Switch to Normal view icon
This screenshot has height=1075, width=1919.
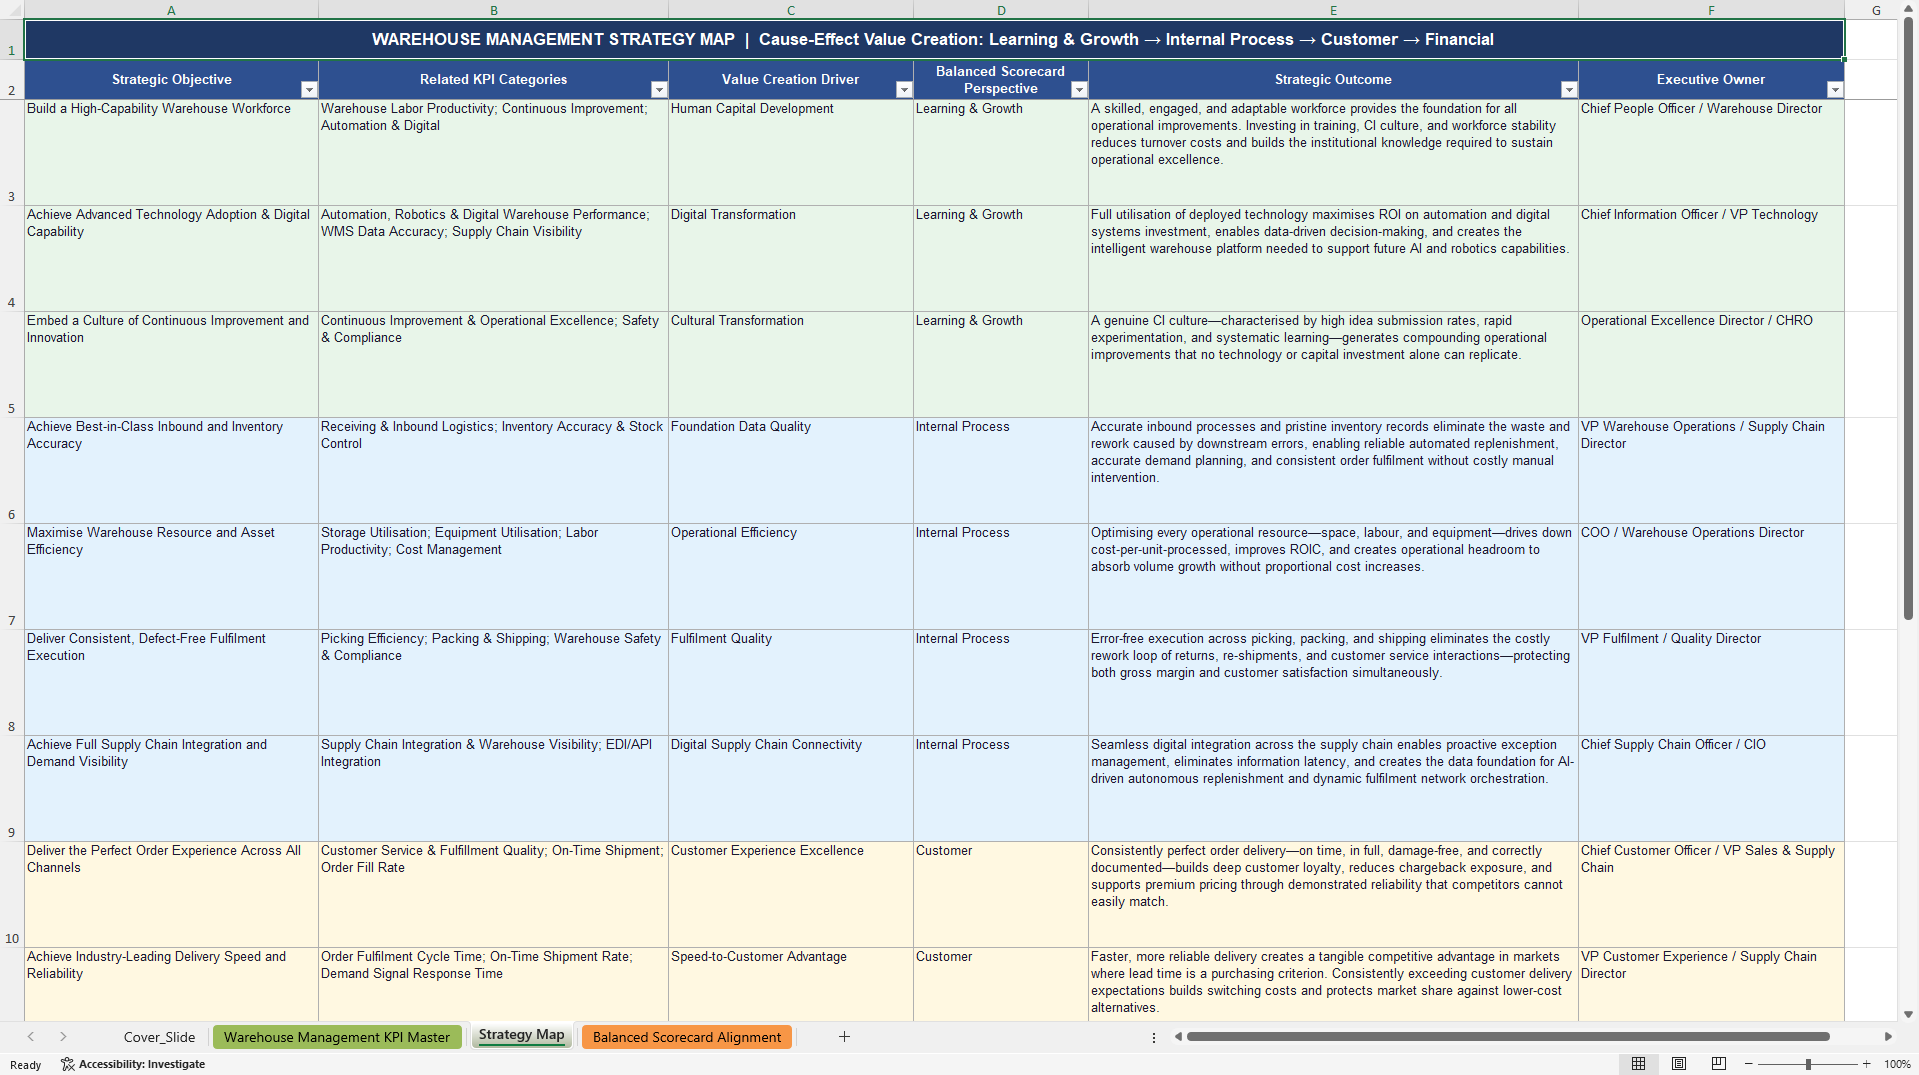[x=1638, y=1064]
